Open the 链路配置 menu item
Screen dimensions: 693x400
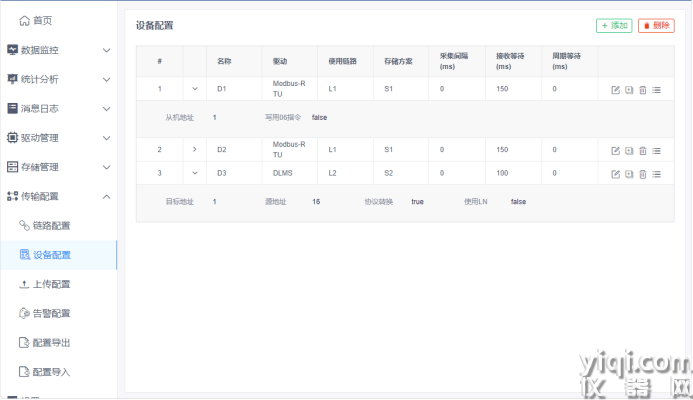click(59, 225)
